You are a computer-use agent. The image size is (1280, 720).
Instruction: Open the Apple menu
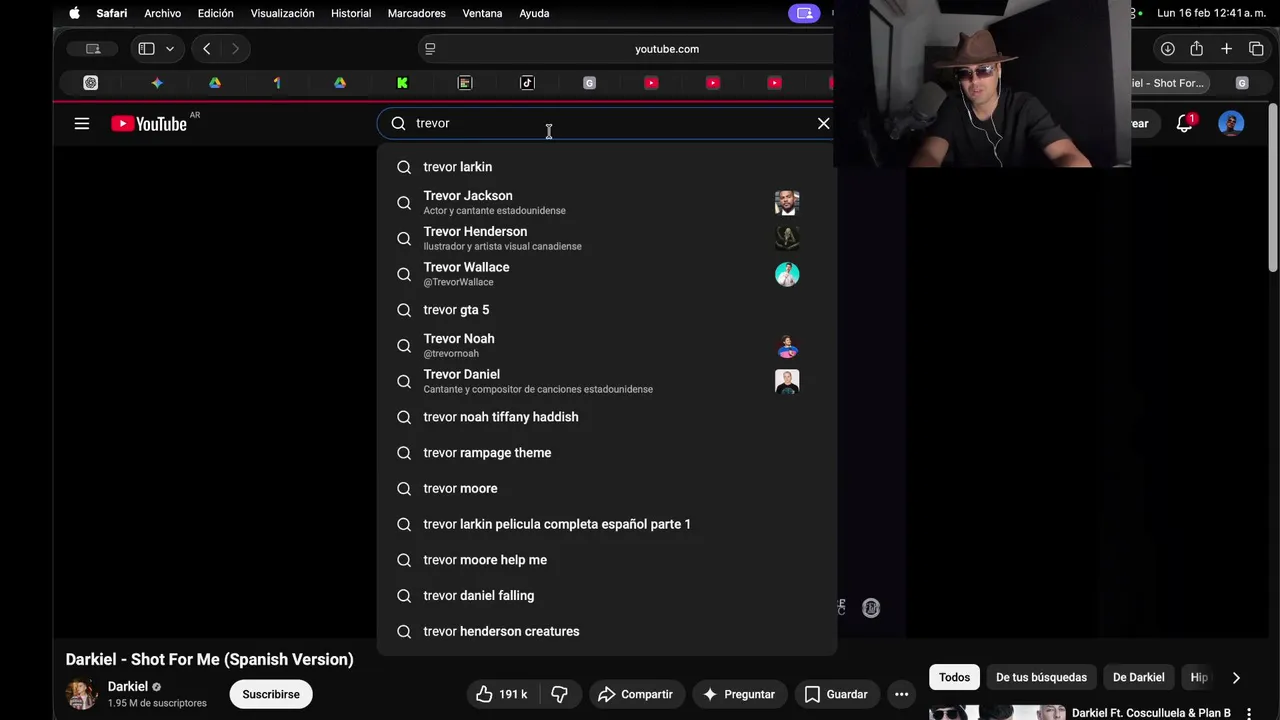coord(74,13)
